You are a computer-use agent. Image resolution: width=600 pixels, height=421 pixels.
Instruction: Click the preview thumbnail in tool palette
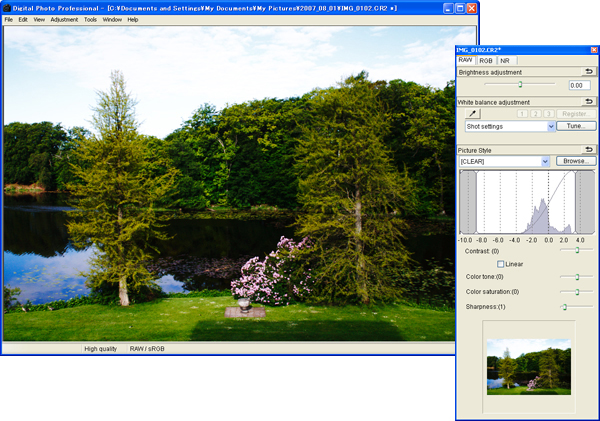(x=528, y=366)
